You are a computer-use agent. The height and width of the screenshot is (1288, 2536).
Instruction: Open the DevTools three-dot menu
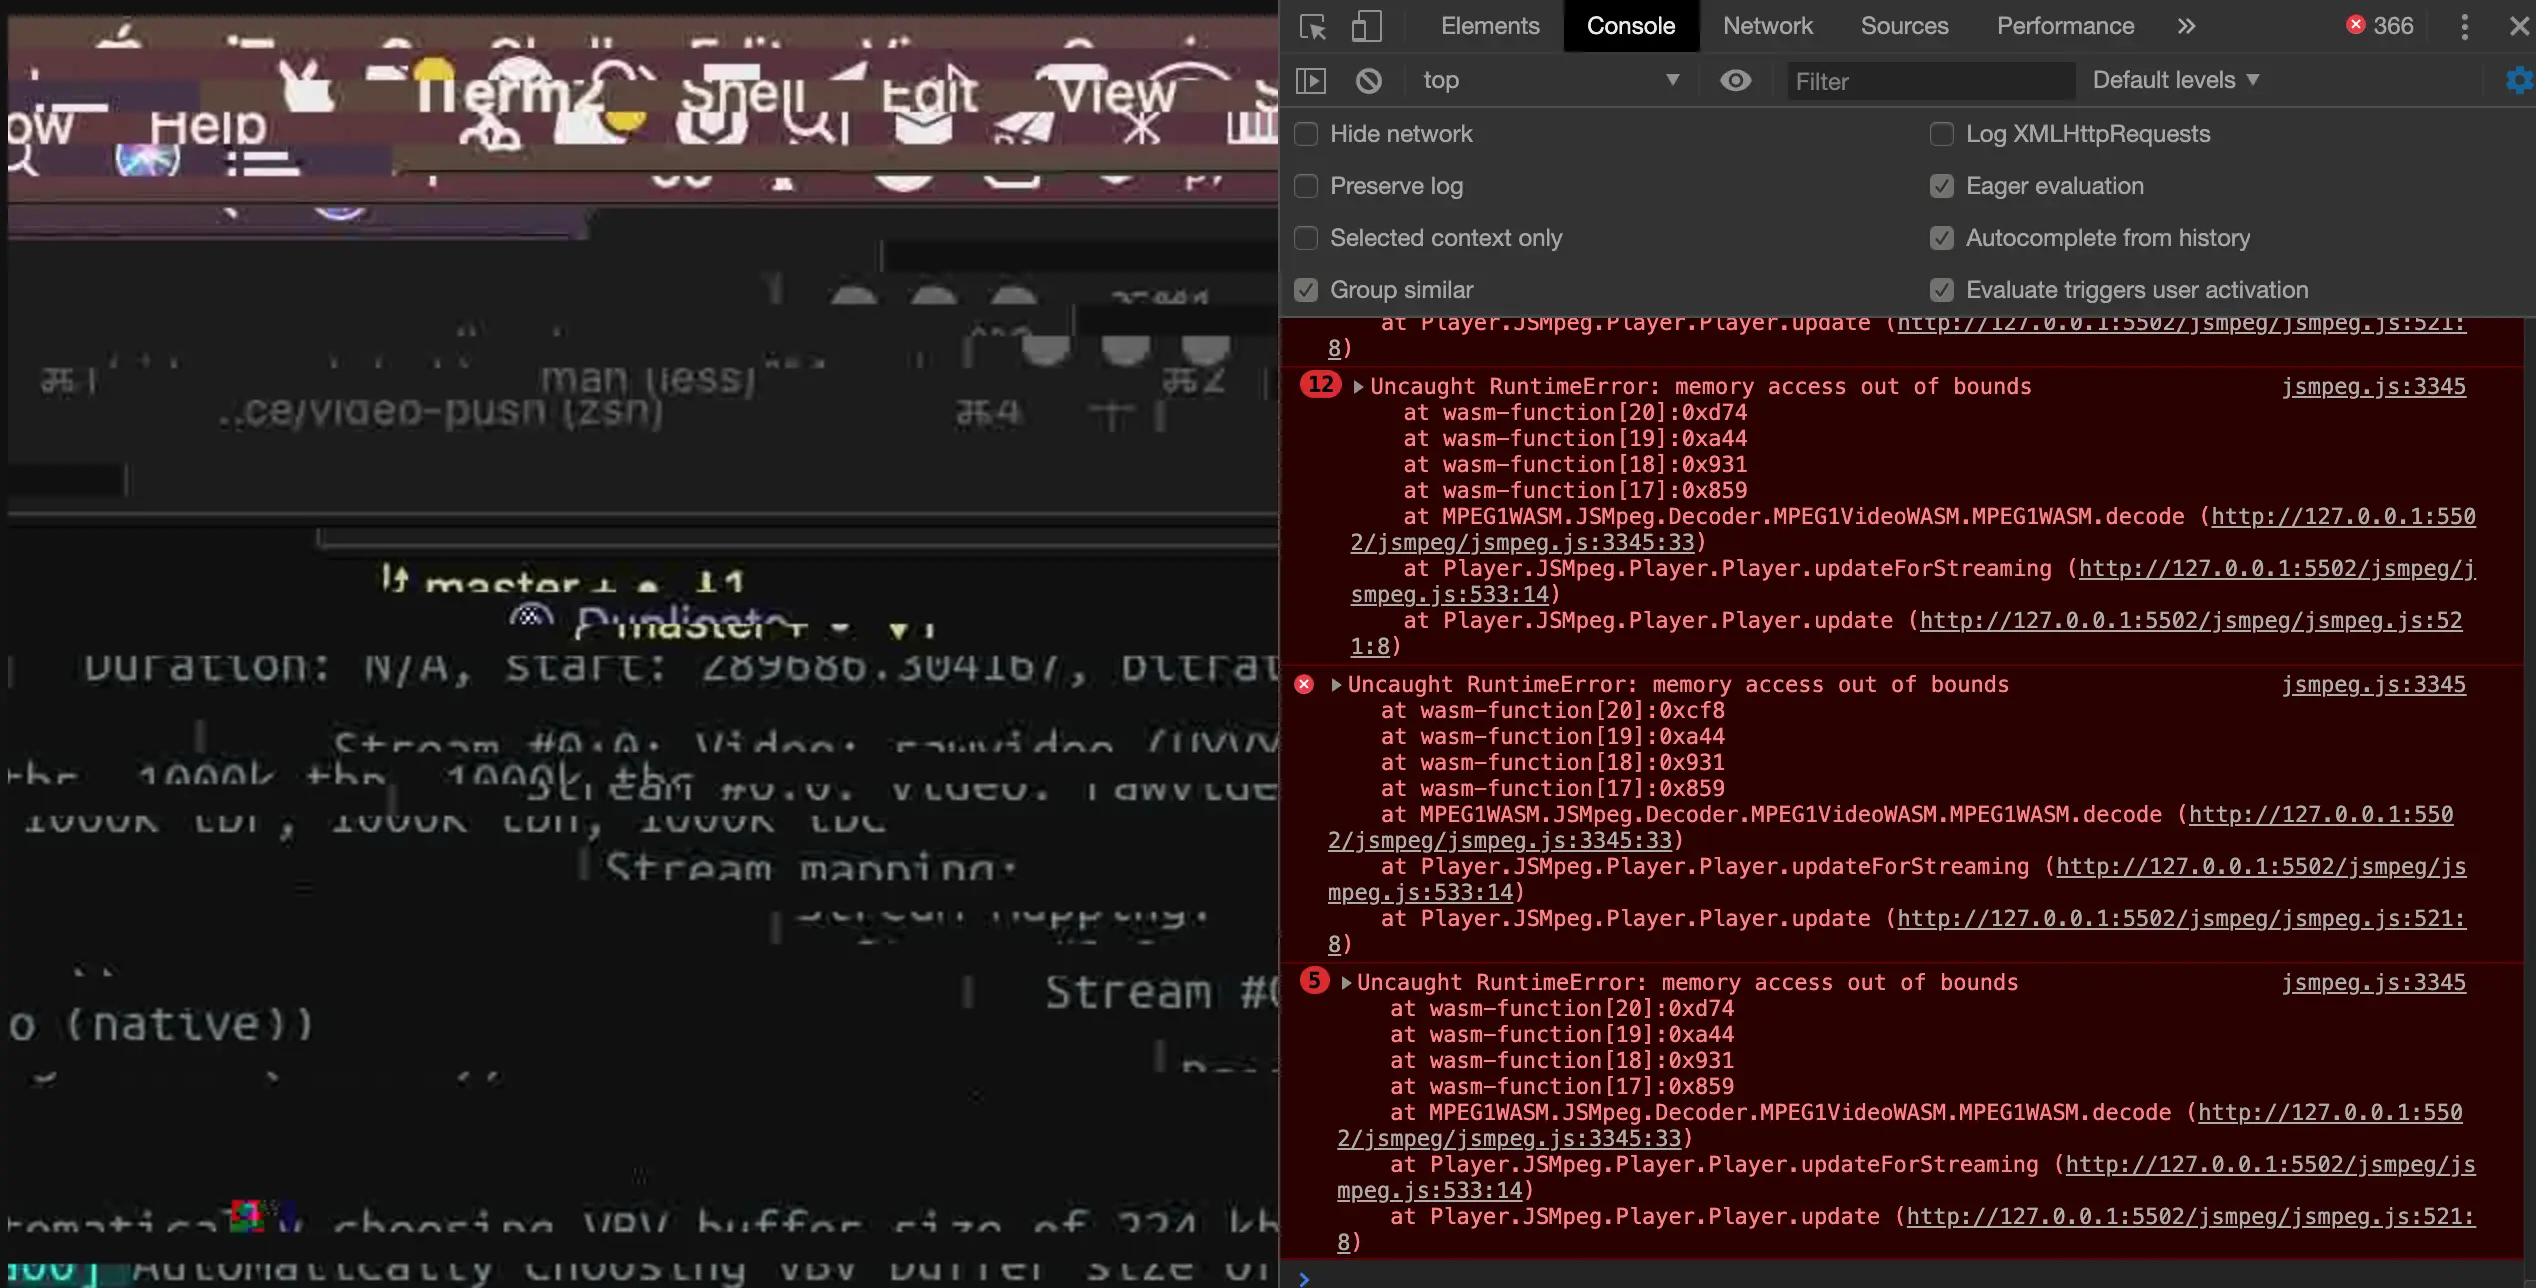2464,26
